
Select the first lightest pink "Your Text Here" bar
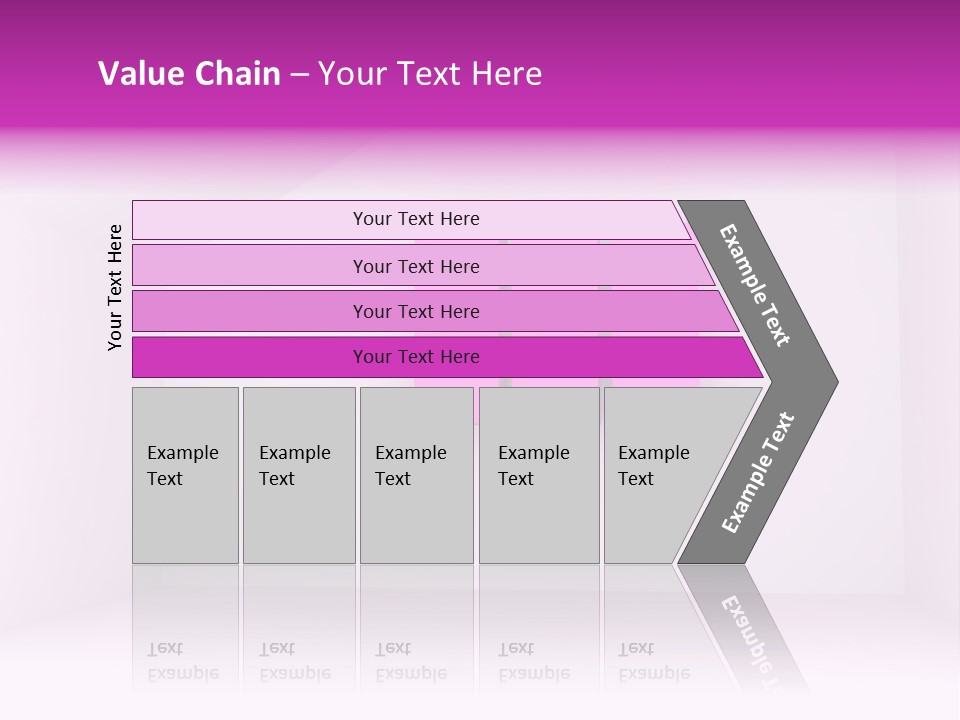click(250, 220)
